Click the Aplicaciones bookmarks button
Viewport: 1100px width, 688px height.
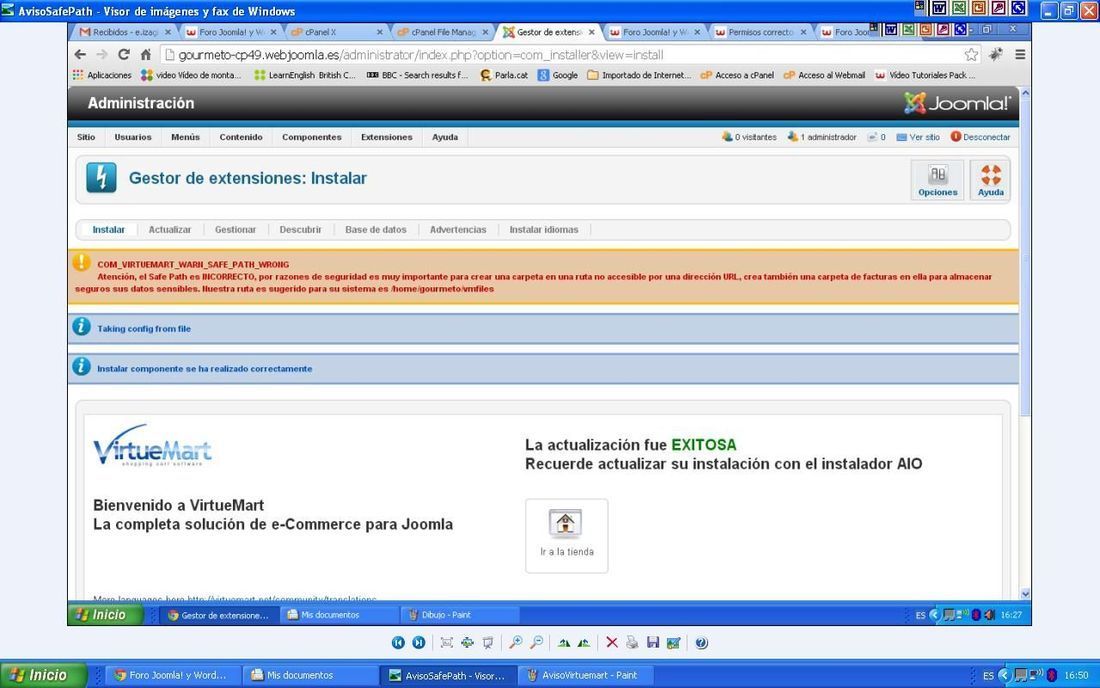[x=102, y=75]
